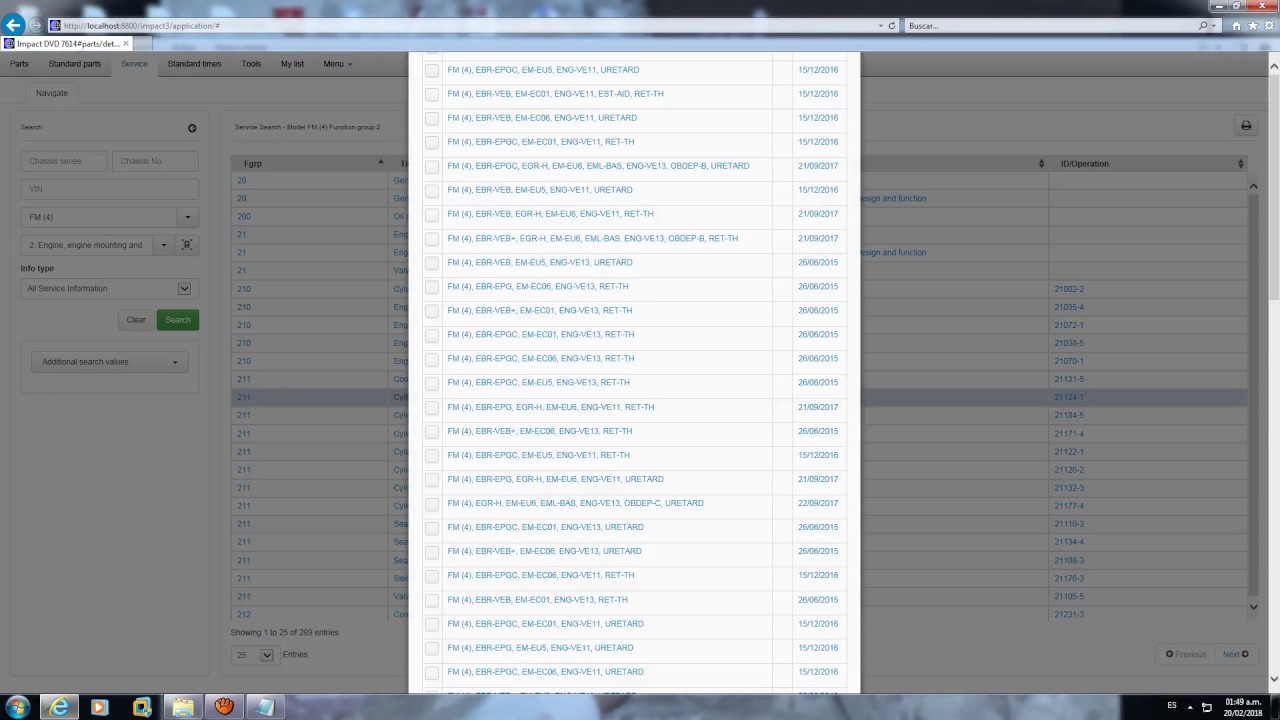Open the VirtualBox taskbar icon
Viewport: 1280px width, 720px height.
(x=141, y=707)
